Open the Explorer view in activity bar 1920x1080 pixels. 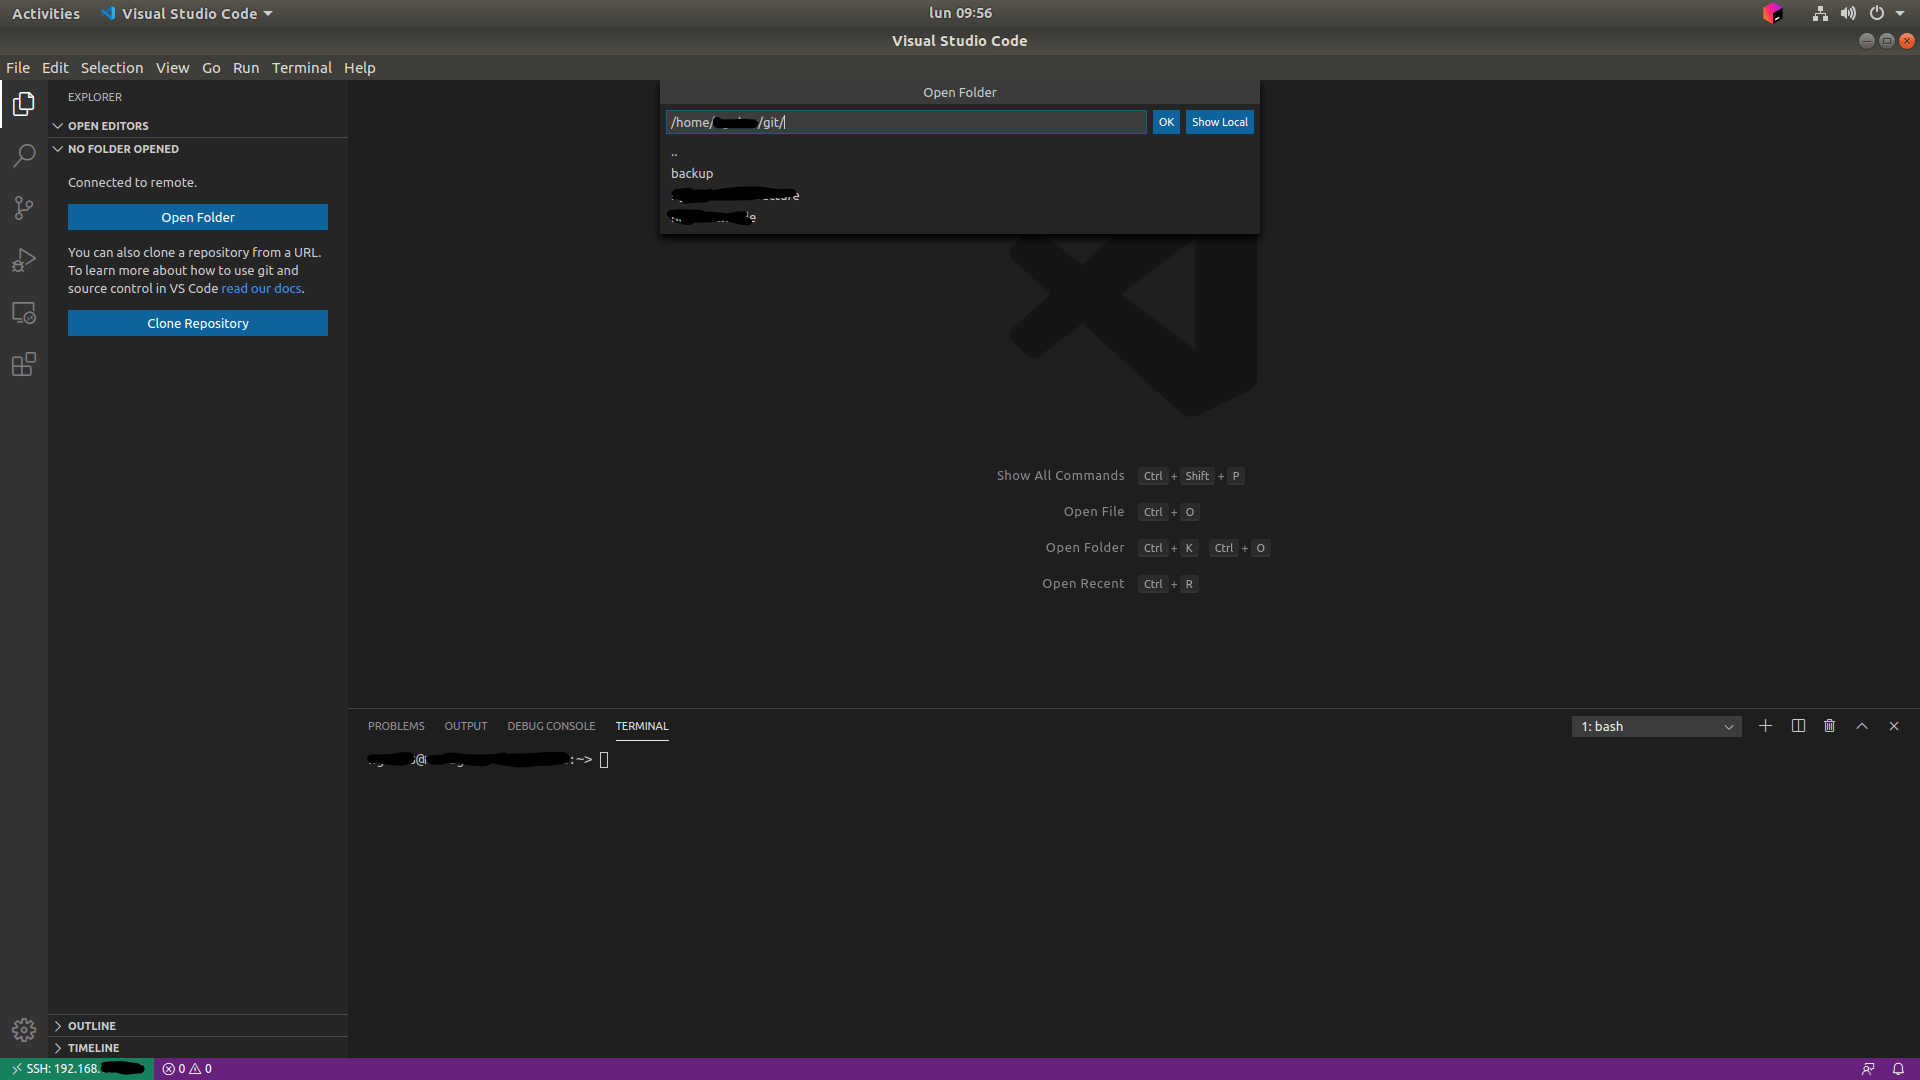point(24,104)
